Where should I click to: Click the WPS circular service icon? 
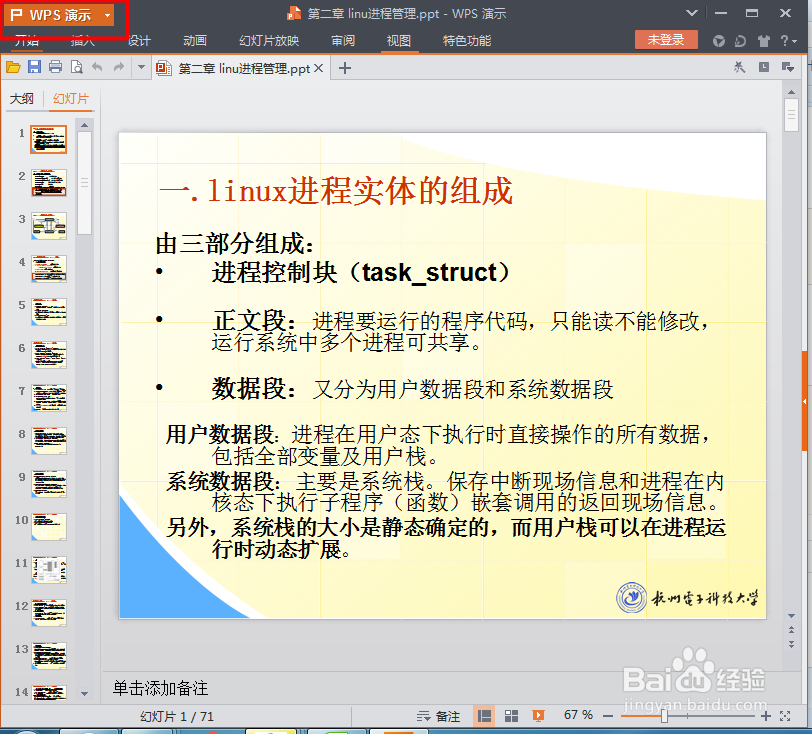tap(719, 41)
